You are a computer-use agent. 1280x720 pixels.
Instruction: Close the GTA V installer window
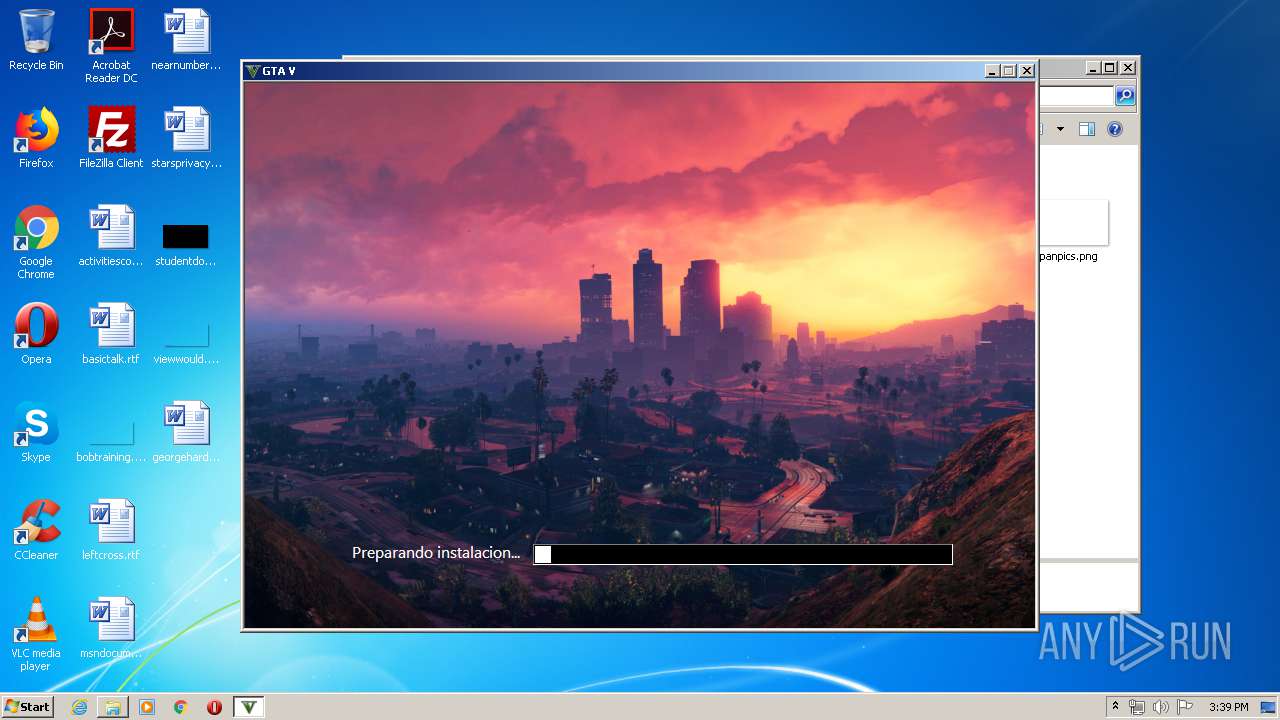click(x=1026, y=71)
